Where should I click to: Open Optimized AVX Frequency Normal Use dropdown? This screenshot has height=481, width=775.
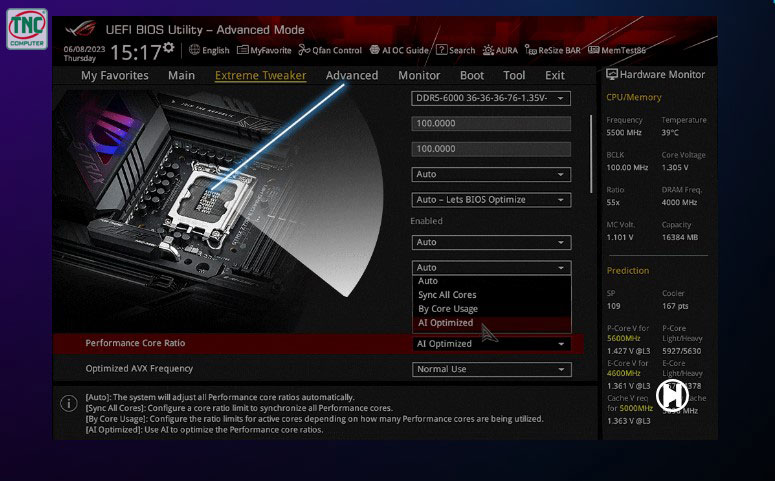[492, 369]
